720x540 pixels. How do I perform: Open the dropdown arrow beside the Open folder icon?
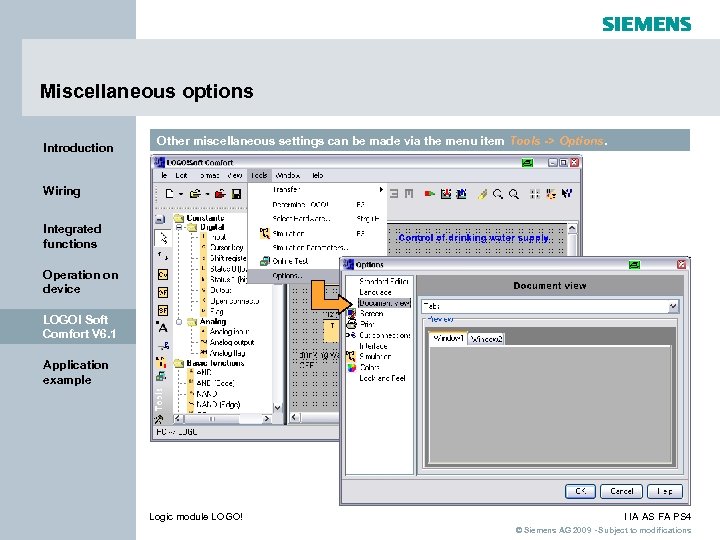click(207, 194)
